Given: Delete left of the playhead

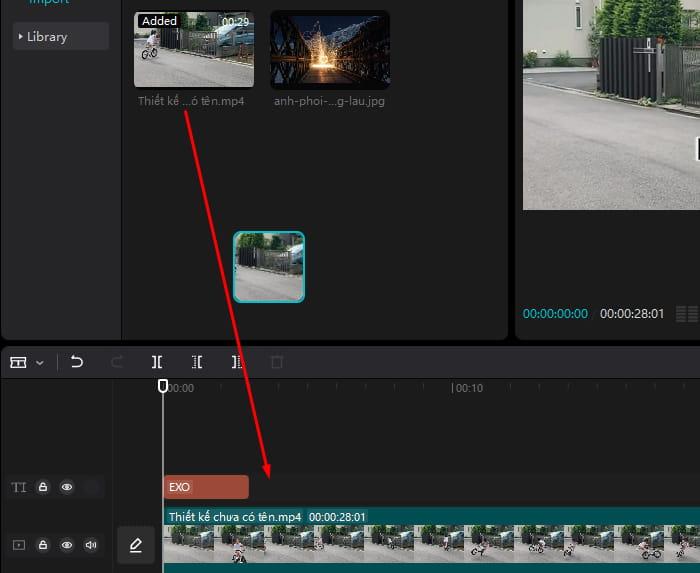Looking at the screenshot, I should (197, 362).
